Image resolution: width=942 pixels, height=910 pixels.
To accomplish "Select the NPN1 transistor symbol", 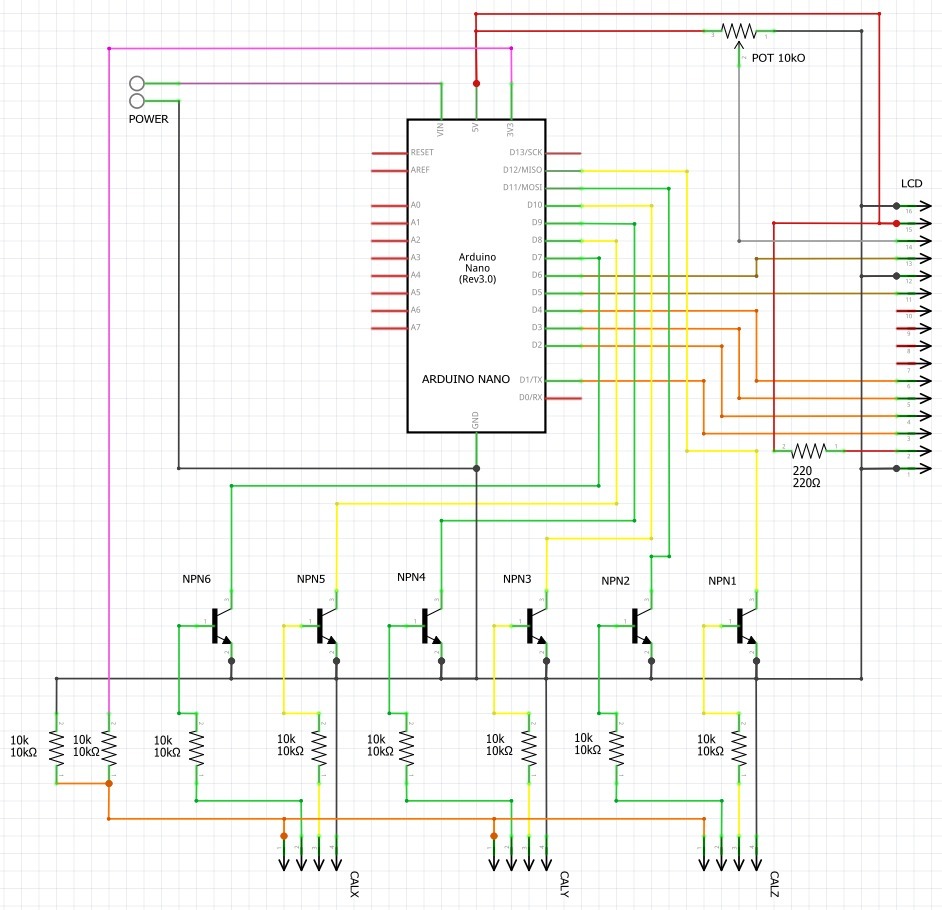I will [x=747, y=626].
